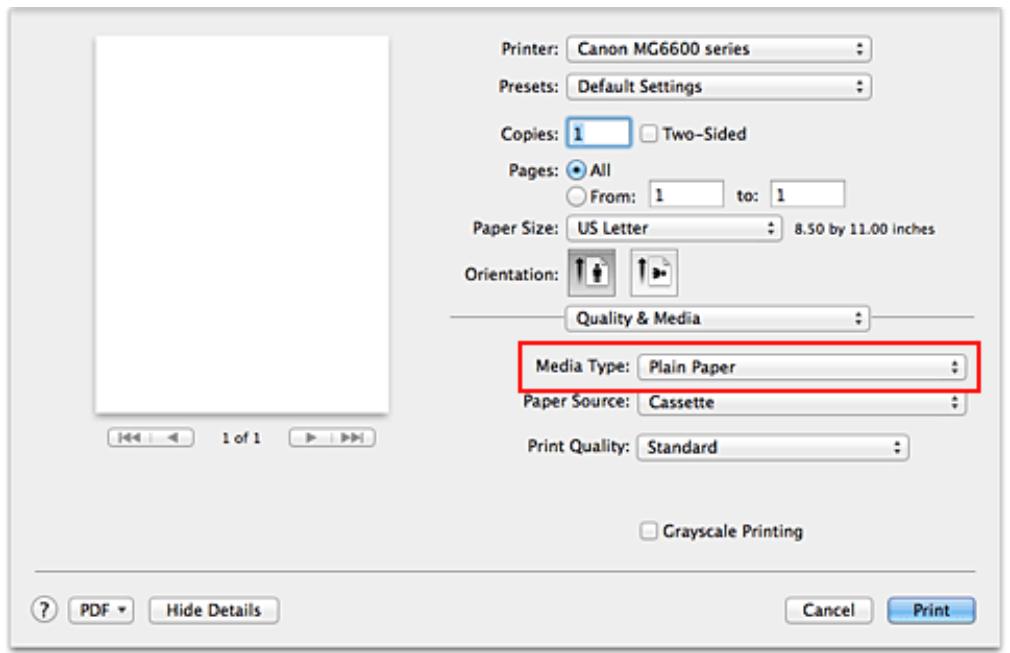
Task: Select the All pages radio button
Action: [x=576, y=170]
